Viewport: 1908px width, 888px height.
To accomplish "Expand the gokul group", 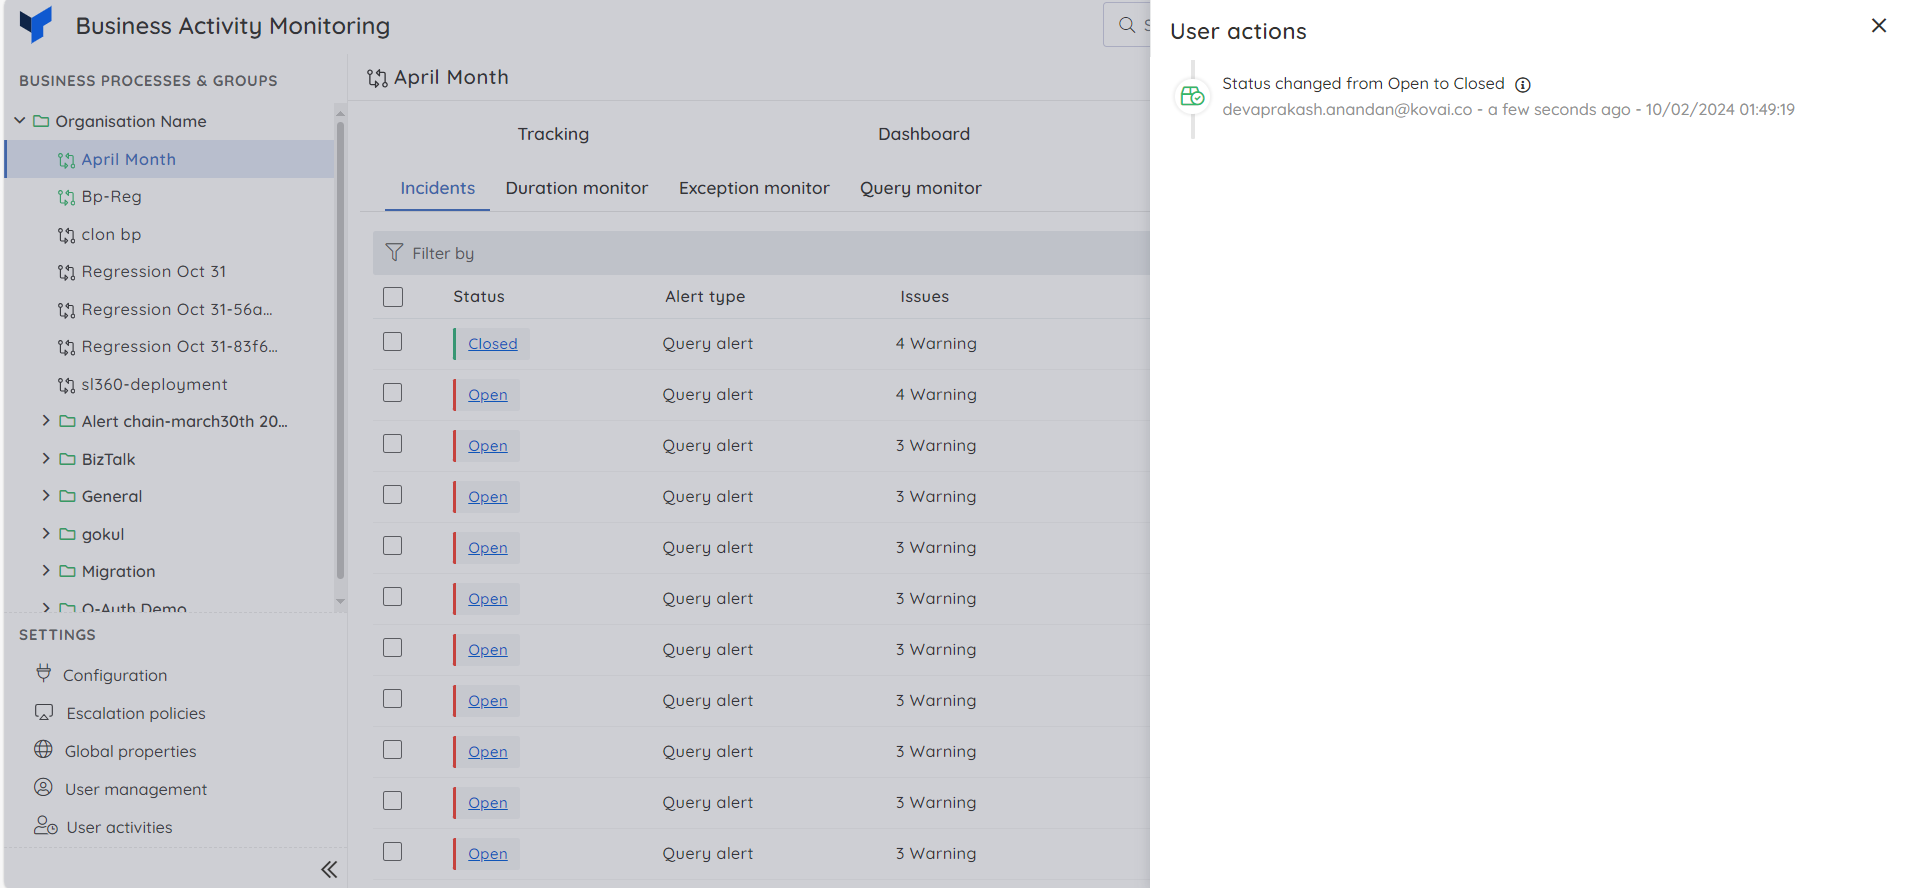I will [x=46, y=533].
